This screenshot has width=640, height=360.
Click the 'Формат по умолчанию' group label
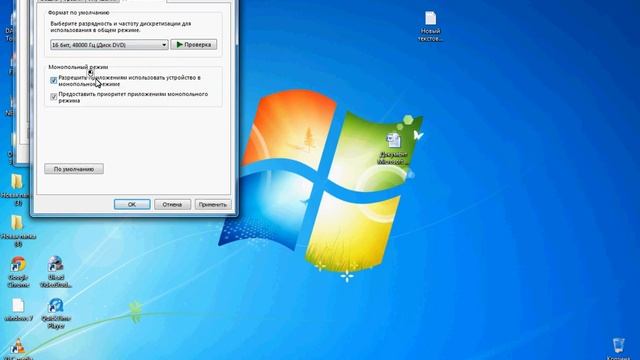tap(79, 13)
